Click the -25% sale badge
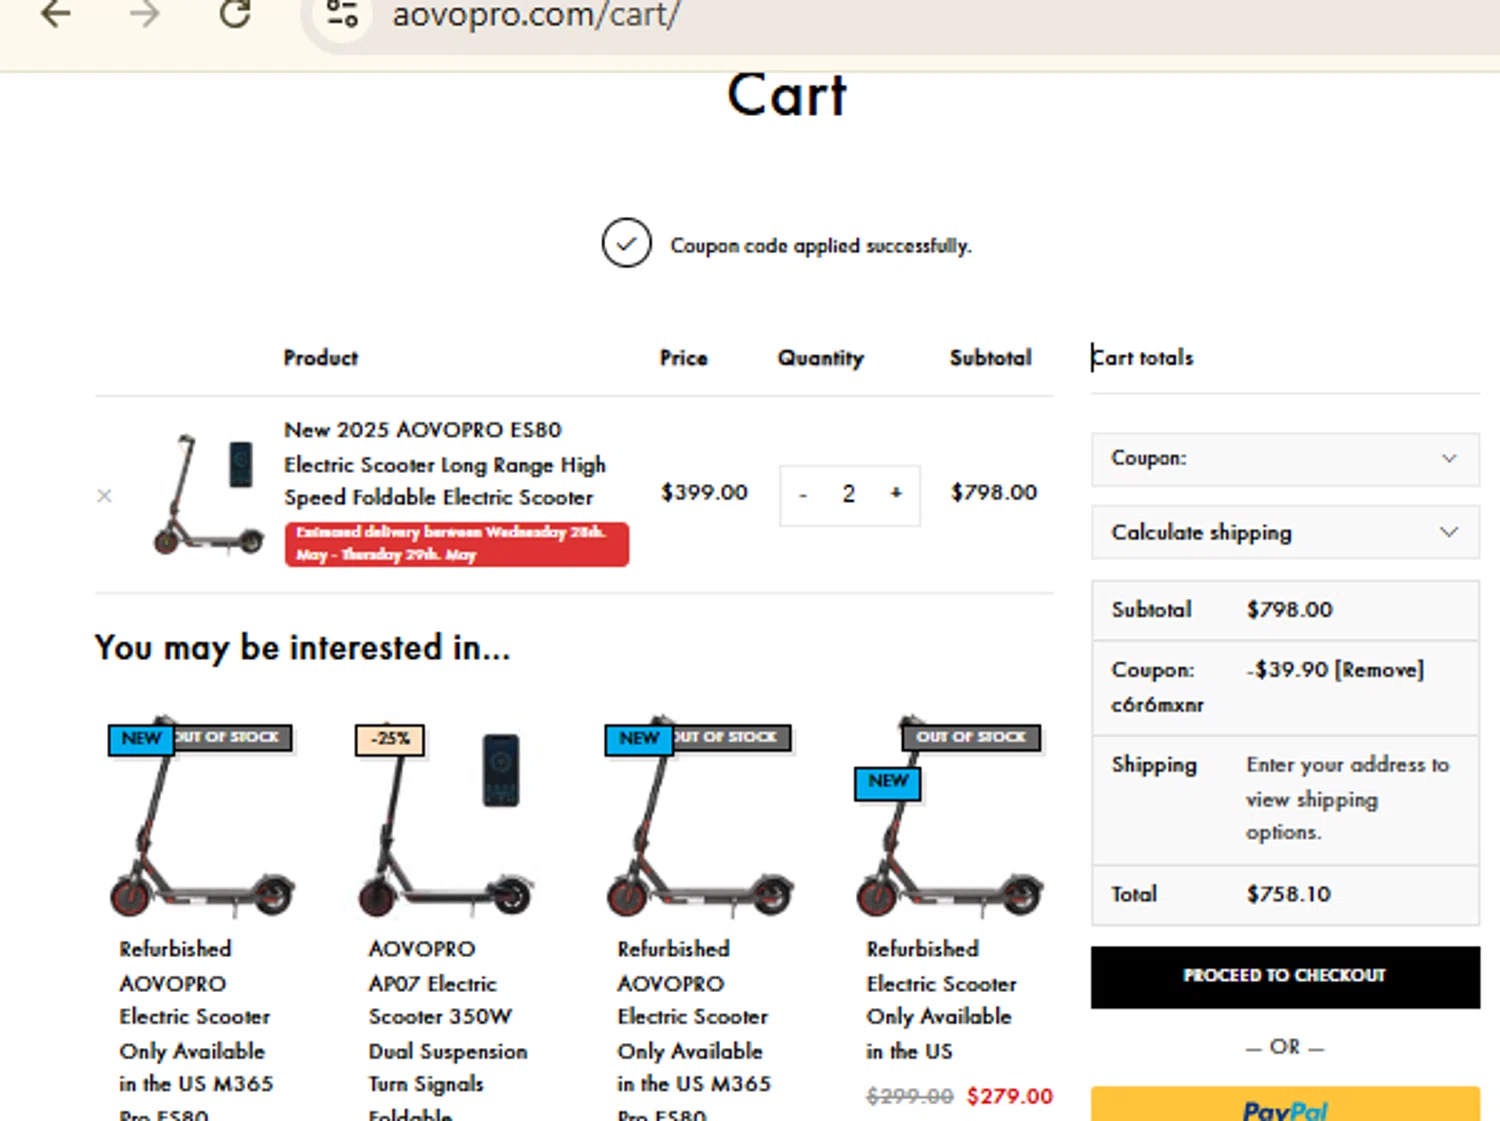This screenshot has width=1500, height=1121. (x=390, y=739)
